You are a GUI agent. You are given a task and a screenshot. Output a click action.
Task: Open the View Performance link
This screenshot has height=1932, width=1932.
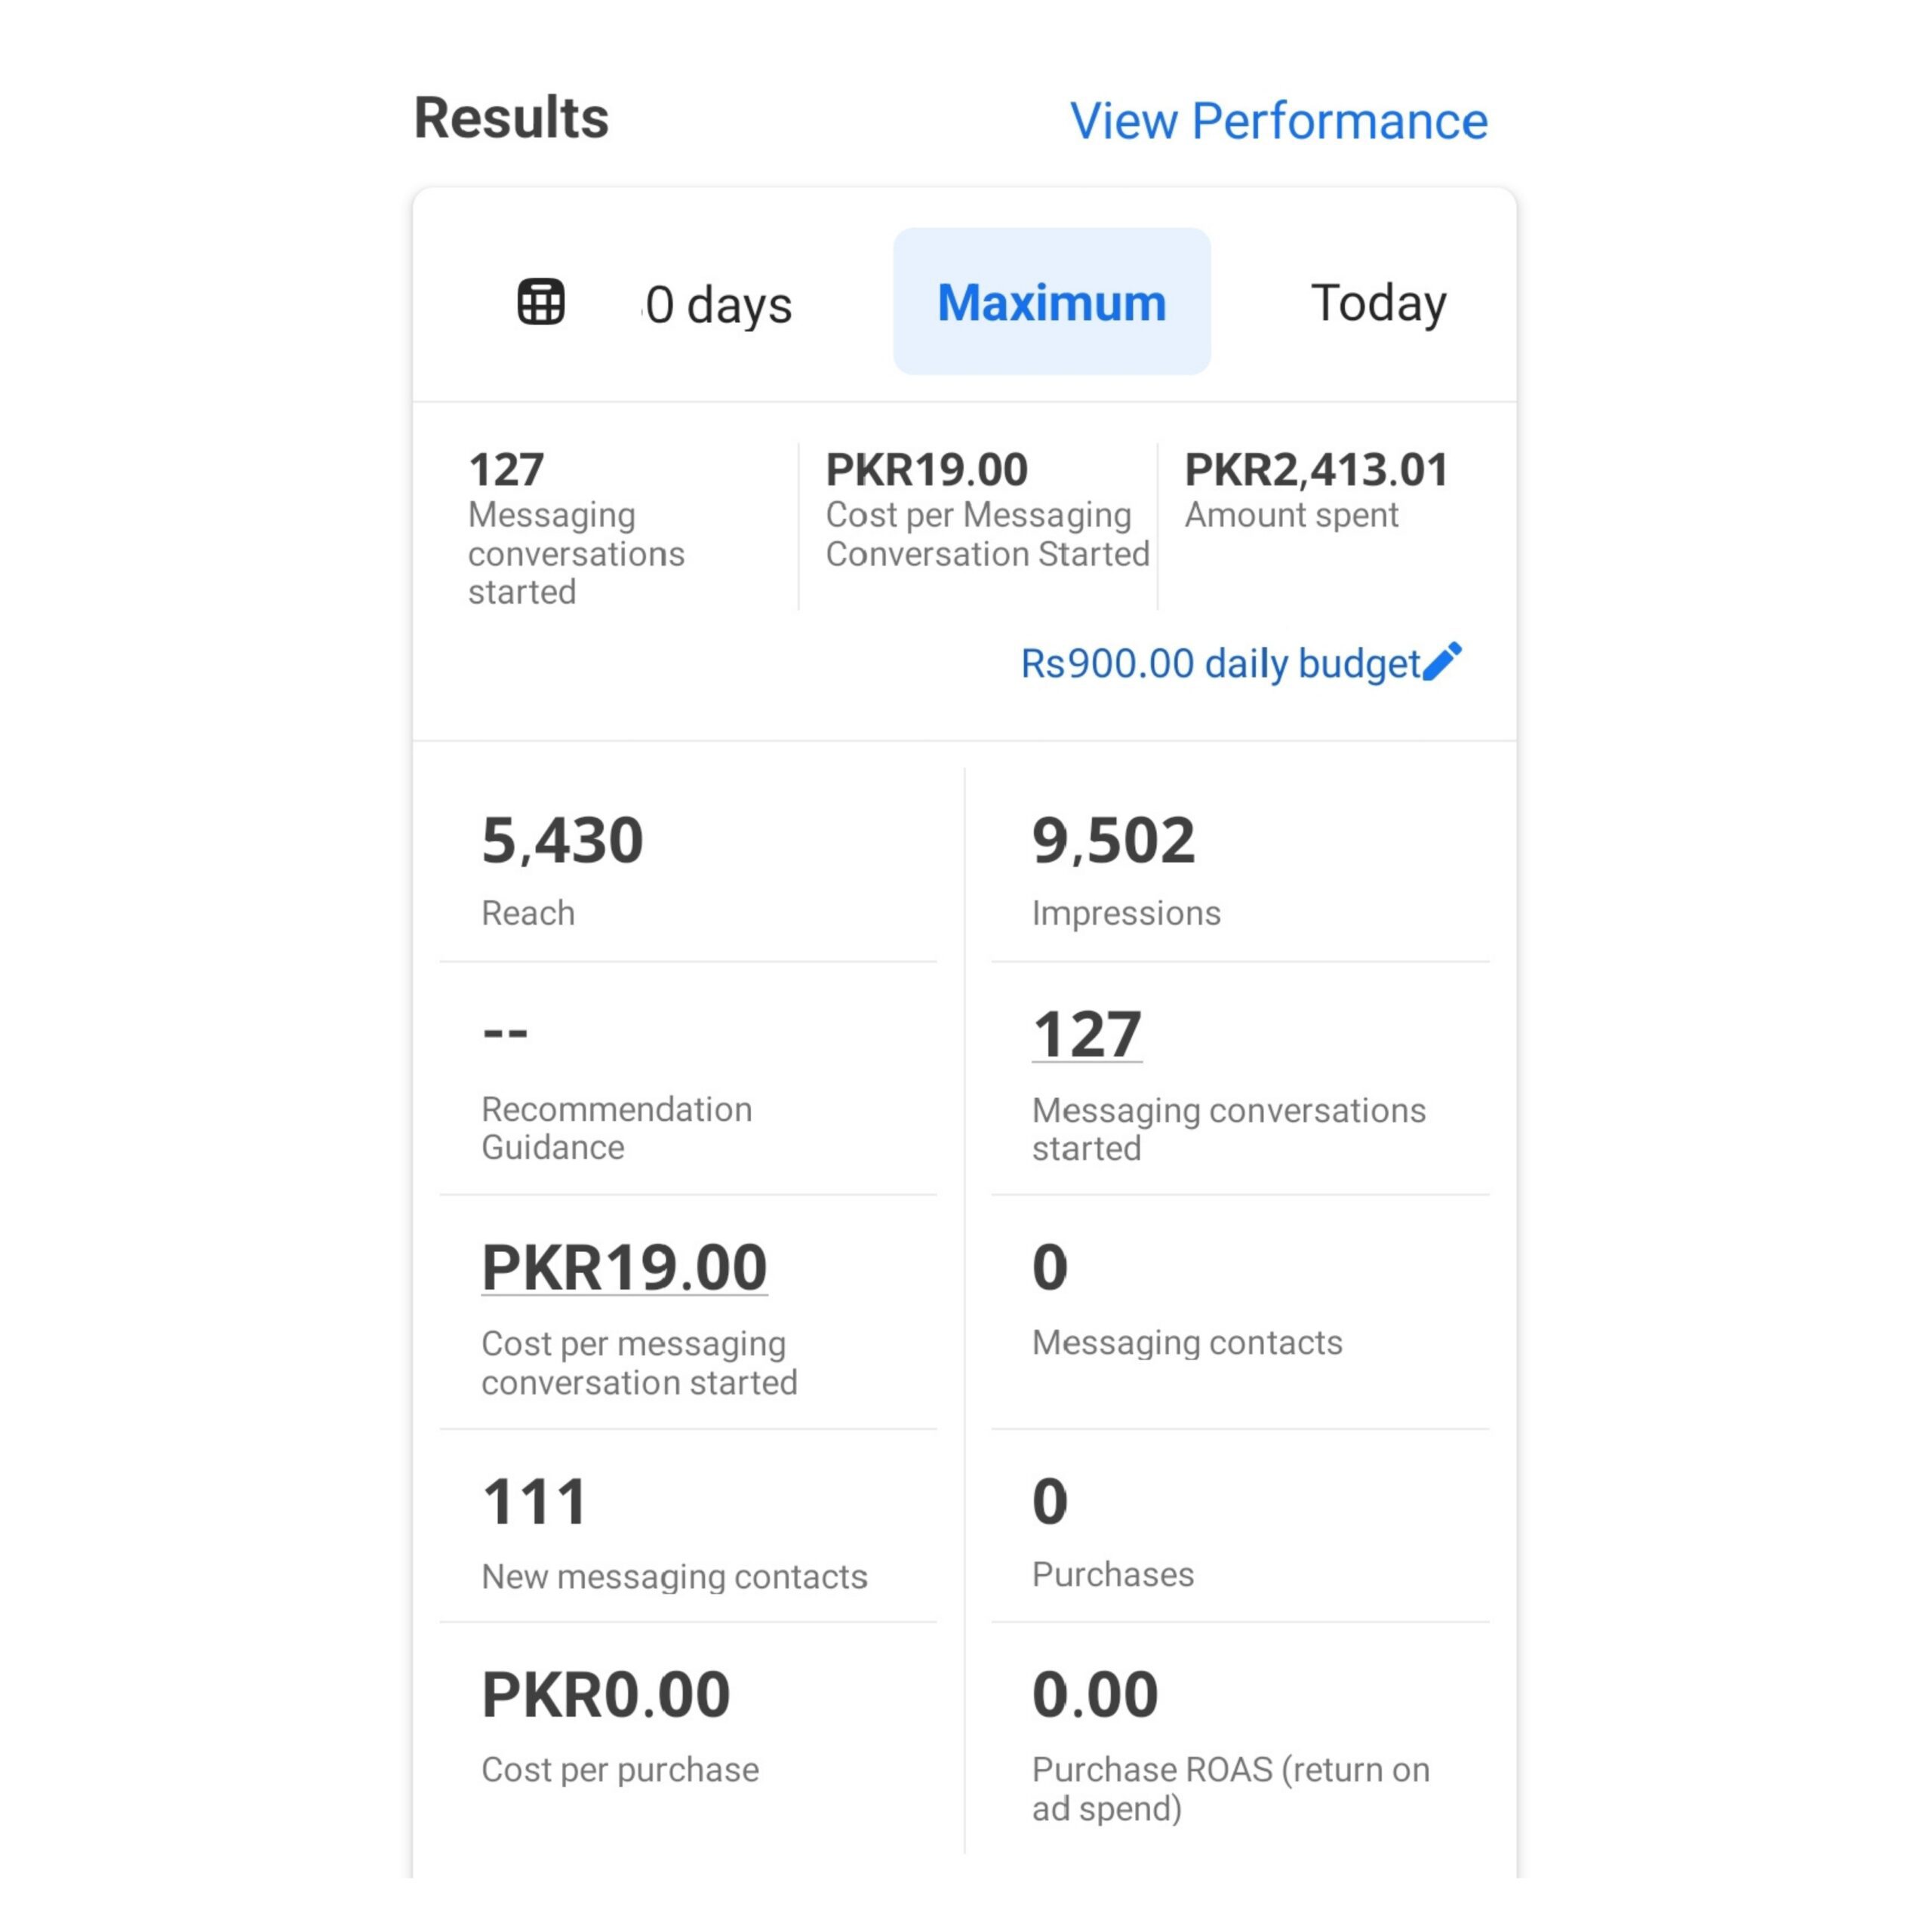coord(1278,121)
